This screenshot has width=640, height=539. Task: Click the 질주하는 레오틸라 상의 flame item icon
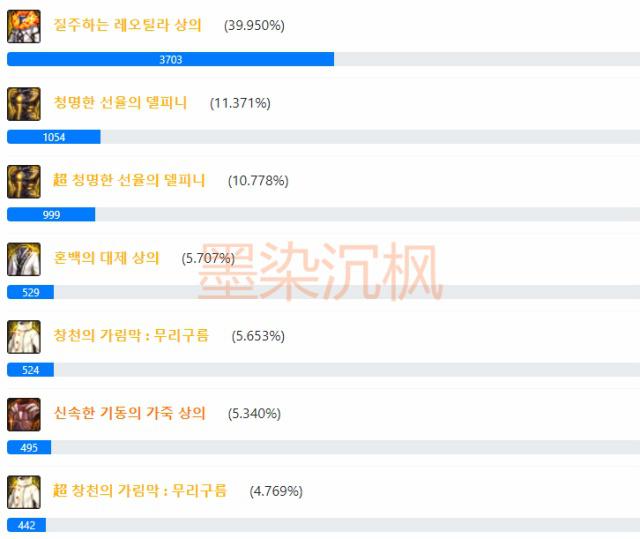pos(24,27)
